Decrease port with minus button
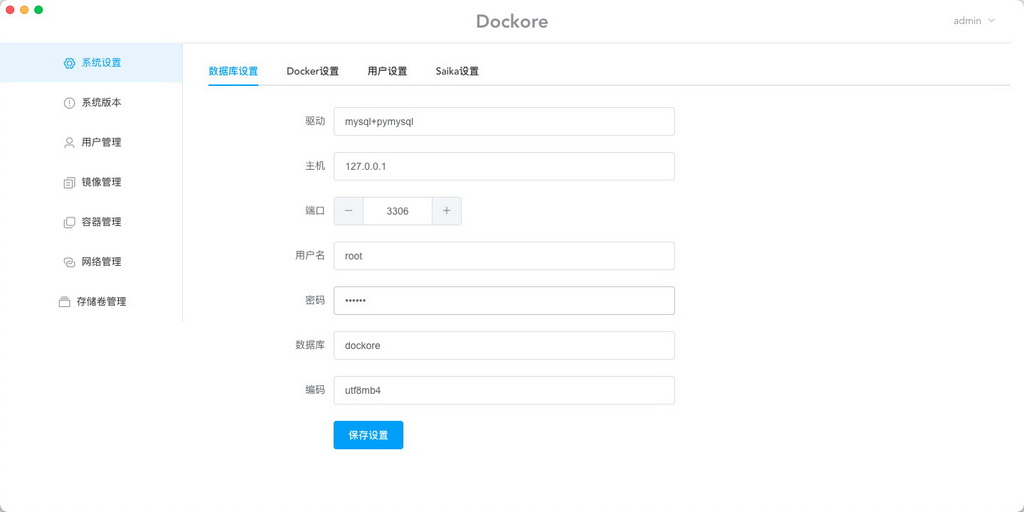Image resolution: width=1024 pixels, height=512 pixels. tap(349, 211)
